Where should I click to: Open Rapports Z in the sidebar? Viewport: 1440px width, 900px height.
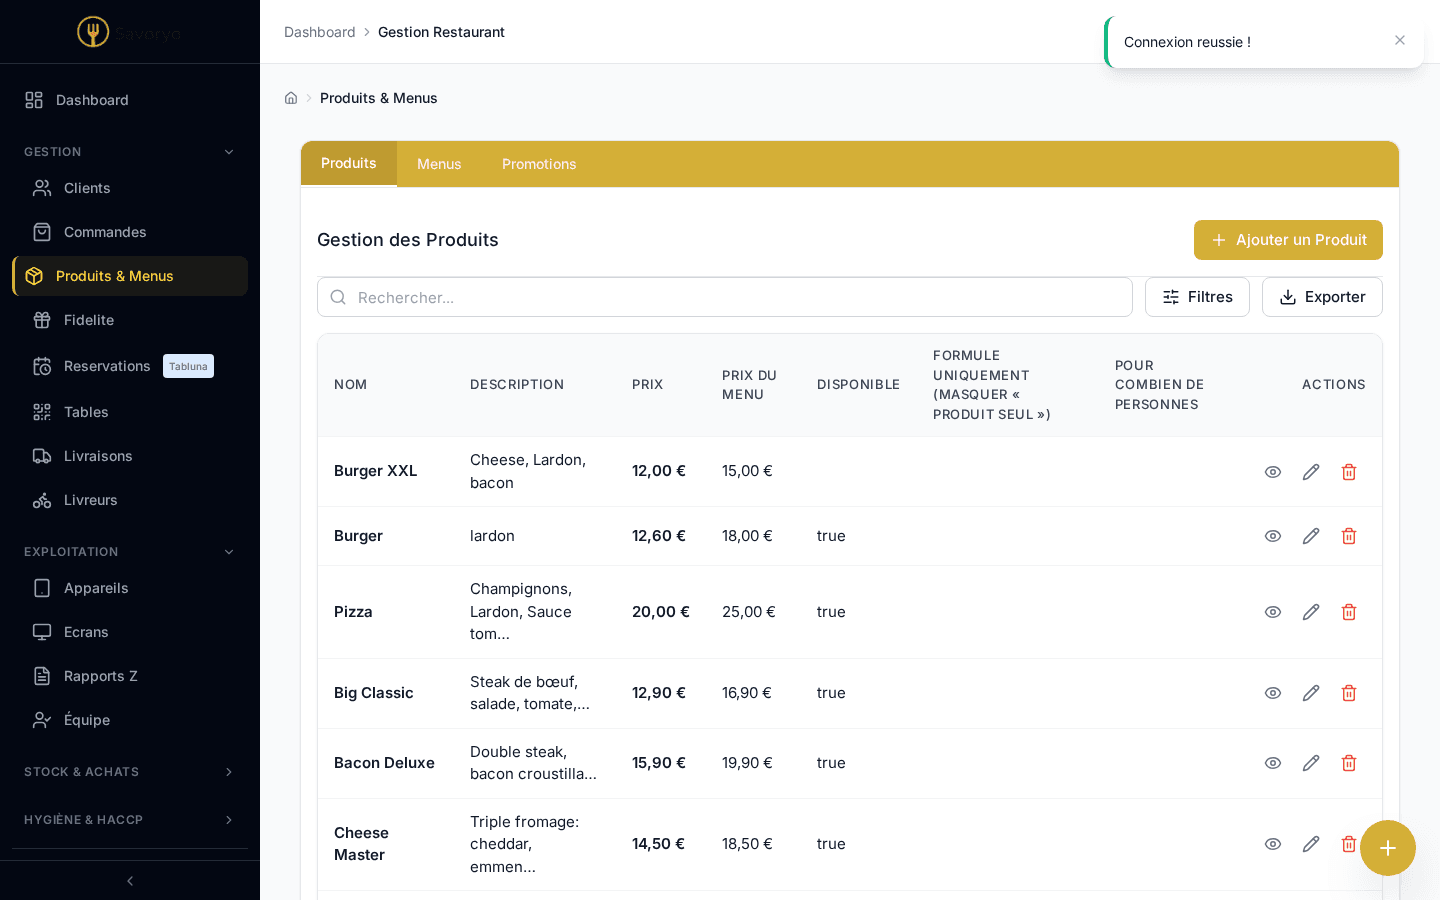coord(130,676)
